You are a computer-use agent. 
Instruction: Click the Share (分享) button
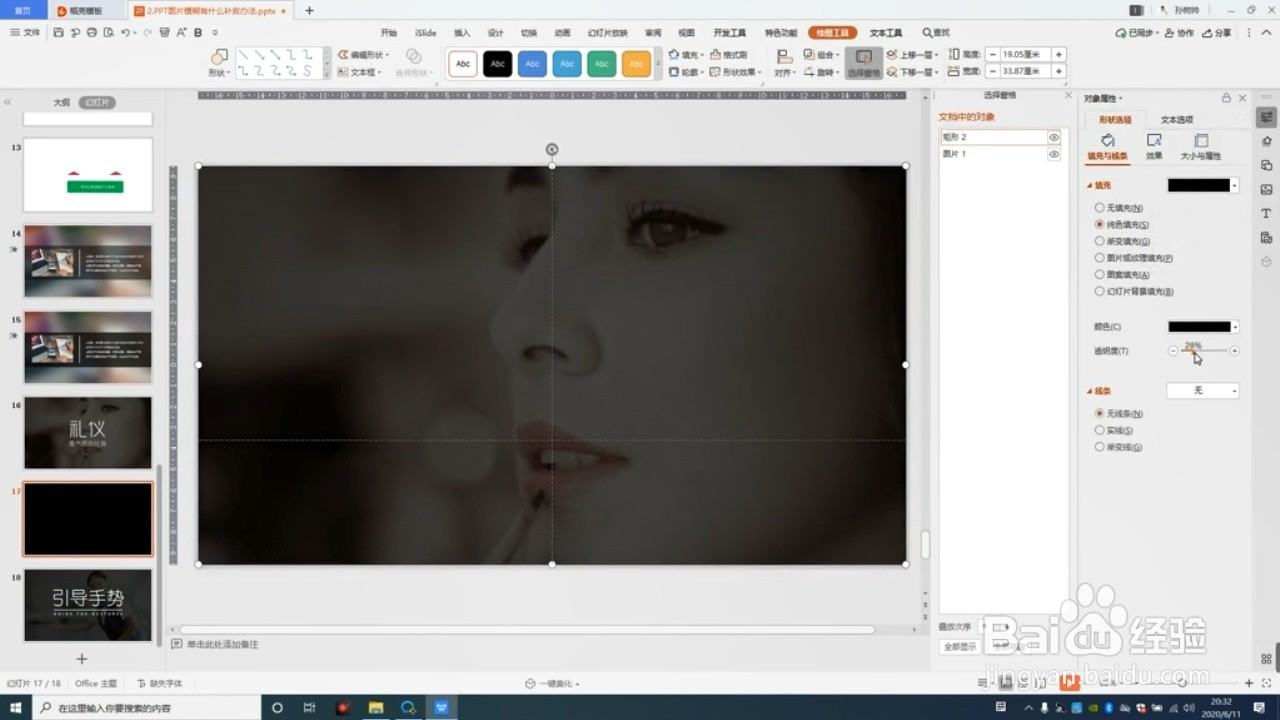1217,33
